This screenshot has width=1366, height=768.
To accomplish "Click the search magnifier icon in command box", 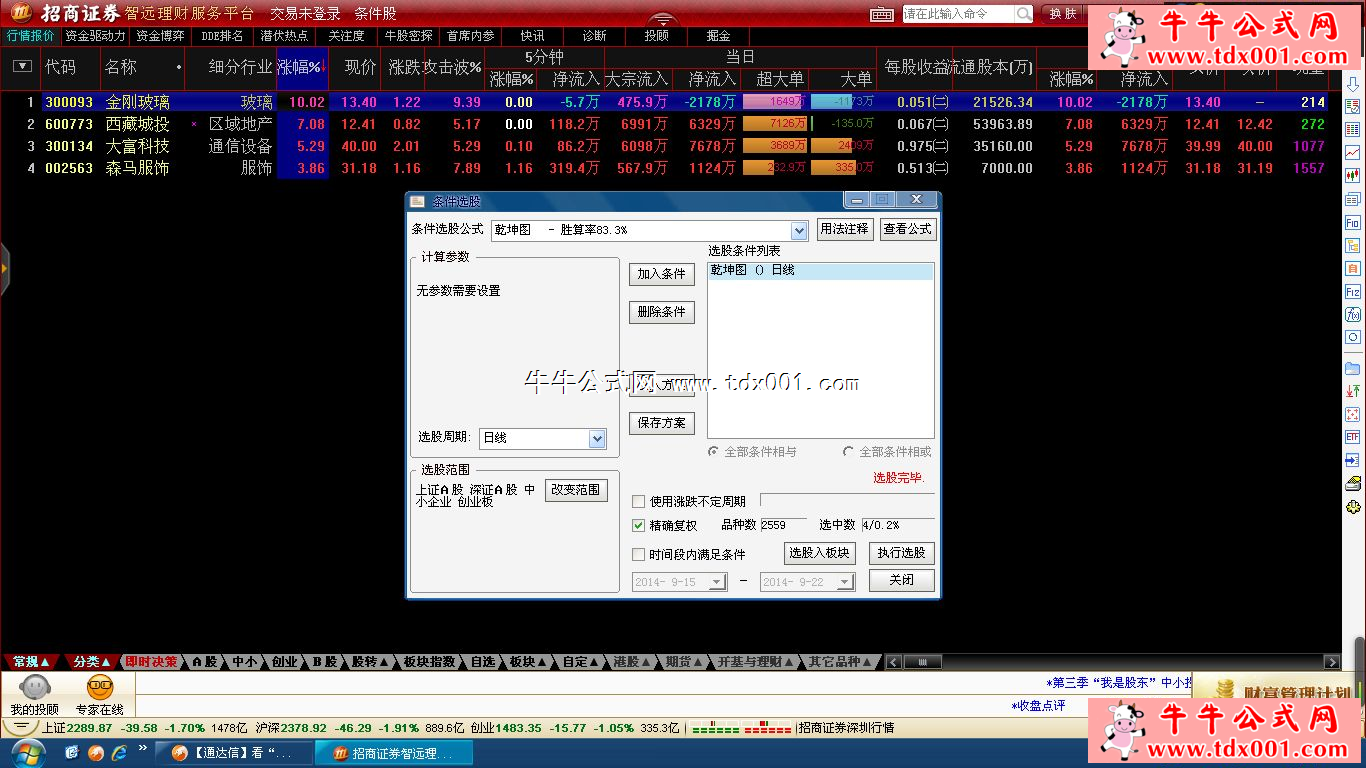I will tap(1024, 14).
